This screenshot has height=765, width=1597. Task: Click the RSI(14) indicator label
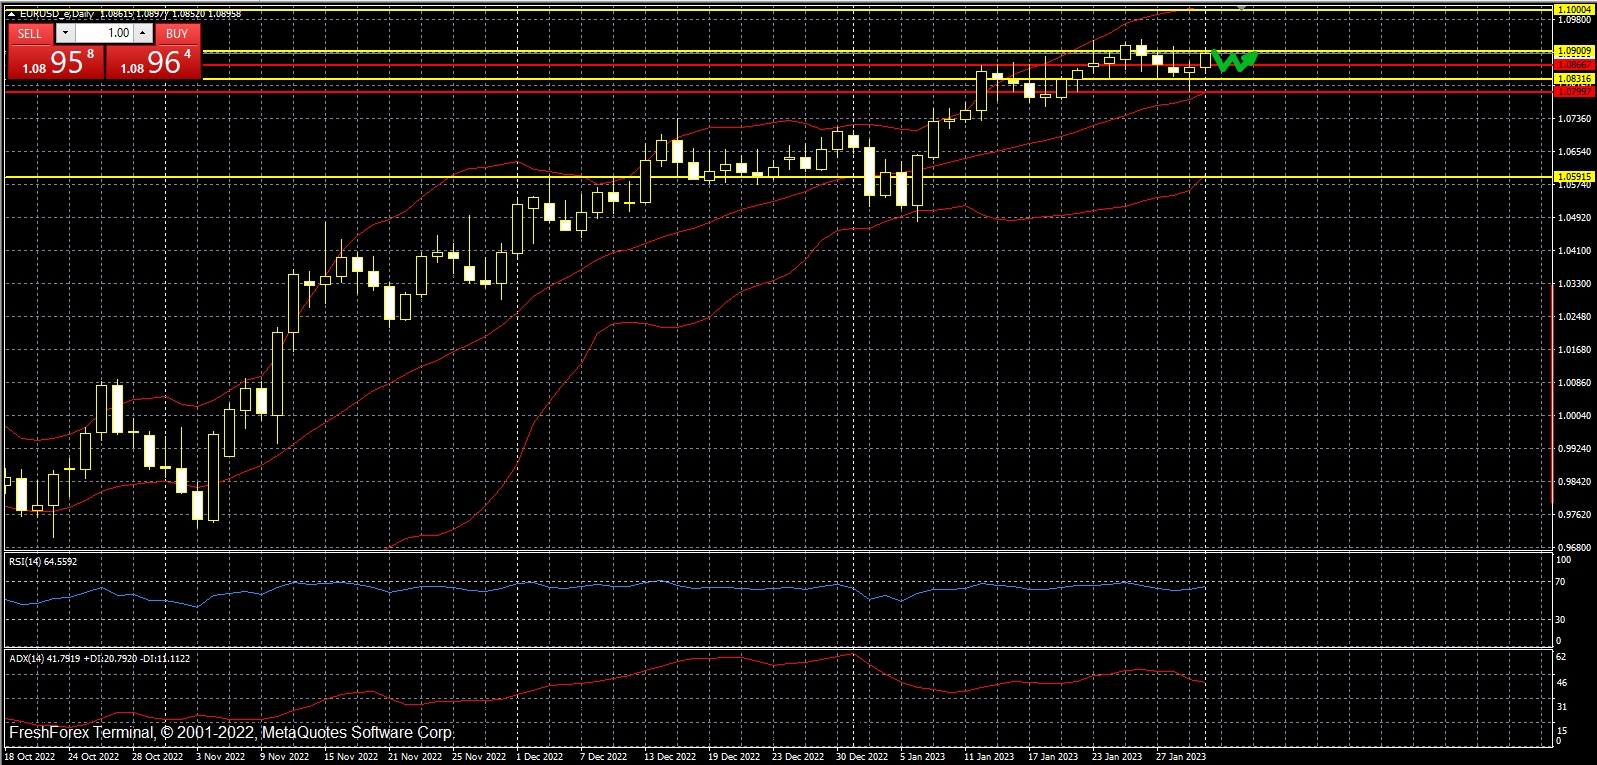43,562
